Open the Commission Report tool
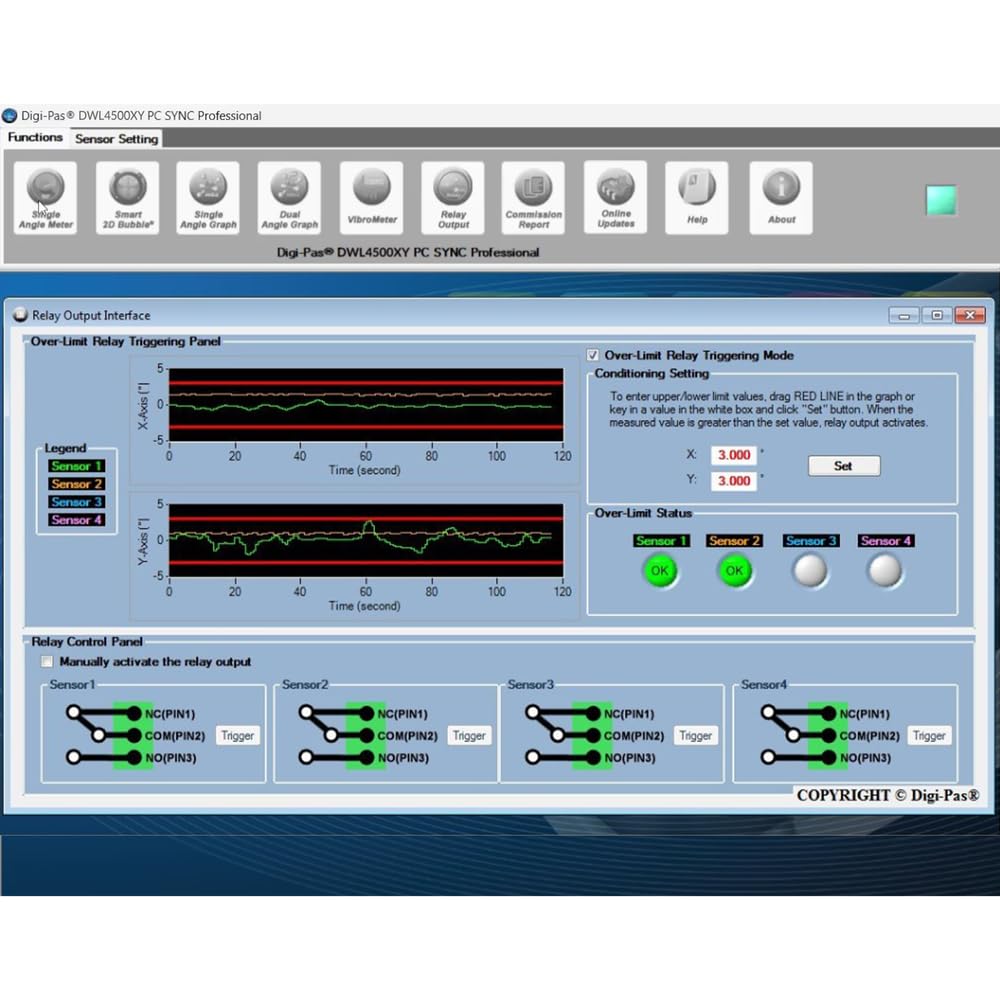 (533, 198)
